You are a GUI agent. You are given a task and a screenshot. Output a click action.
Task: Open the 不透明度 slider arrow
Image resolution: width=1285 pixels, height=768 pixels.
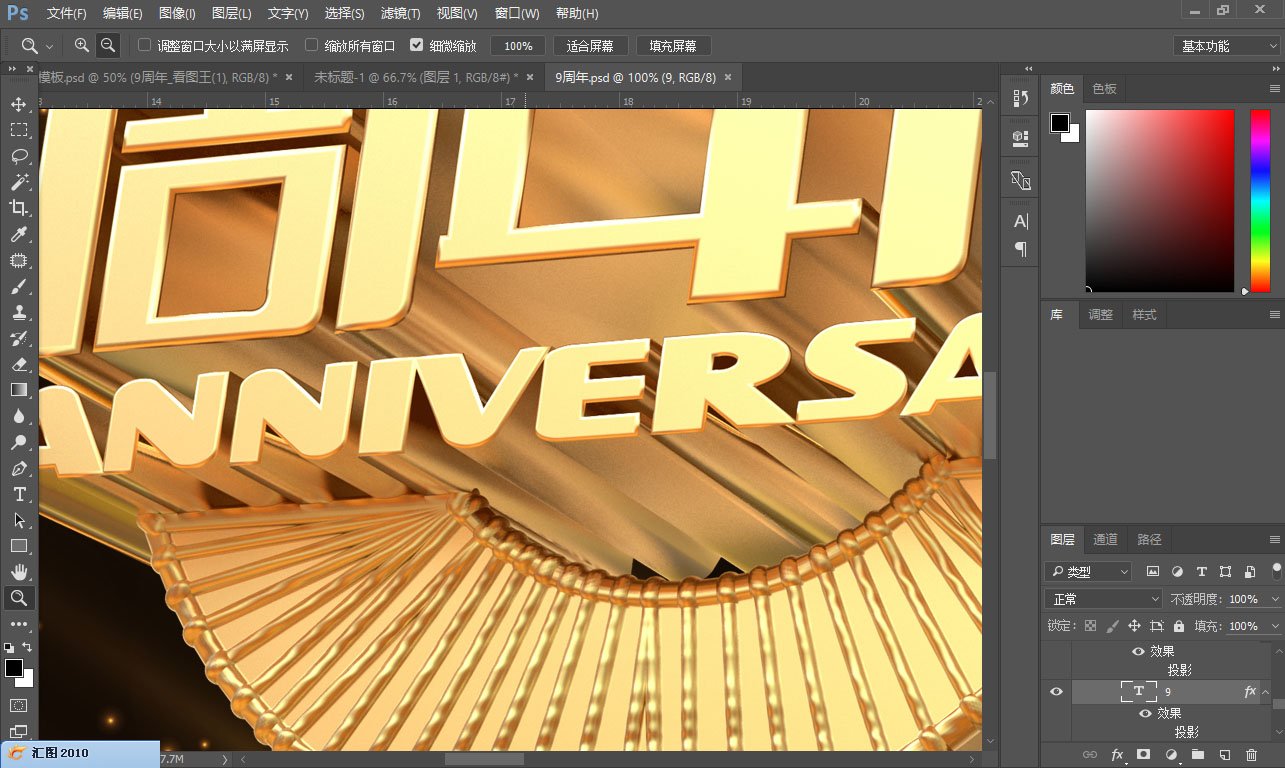click(x=1274, y=599)
